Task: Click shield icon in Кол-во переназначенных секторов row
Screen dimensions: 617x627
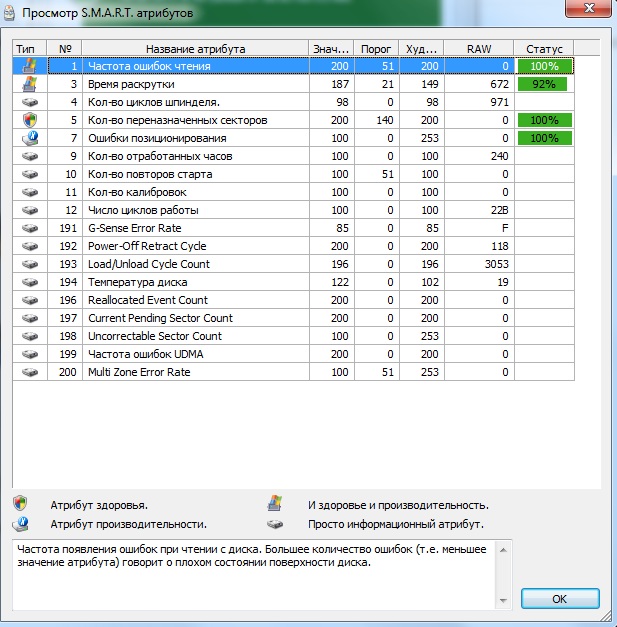Action: tap(30, 120)
